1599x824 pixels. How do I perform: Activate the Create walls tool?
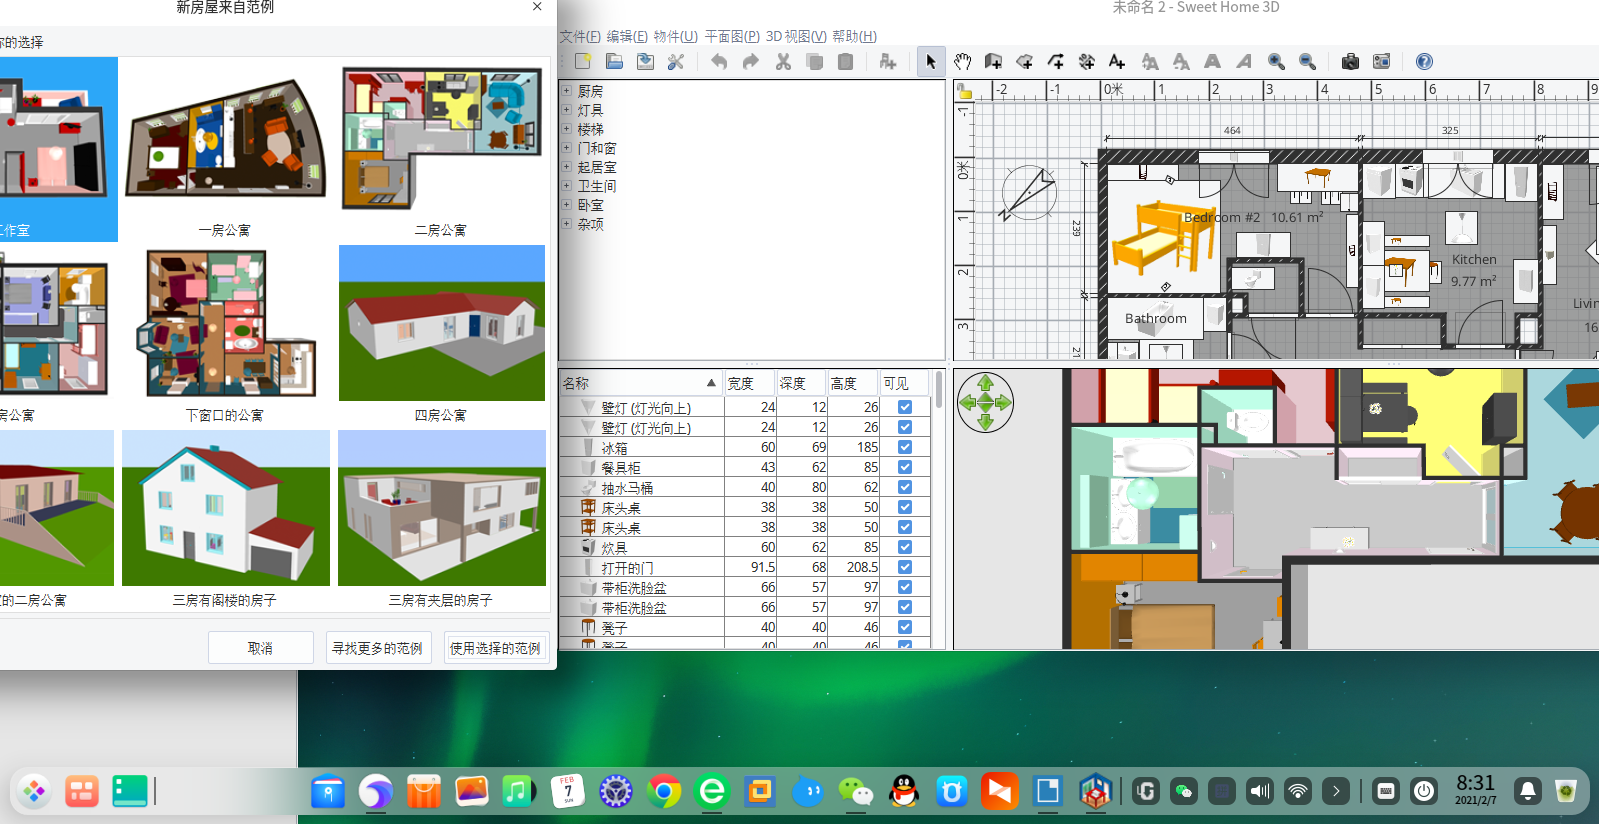993,62
